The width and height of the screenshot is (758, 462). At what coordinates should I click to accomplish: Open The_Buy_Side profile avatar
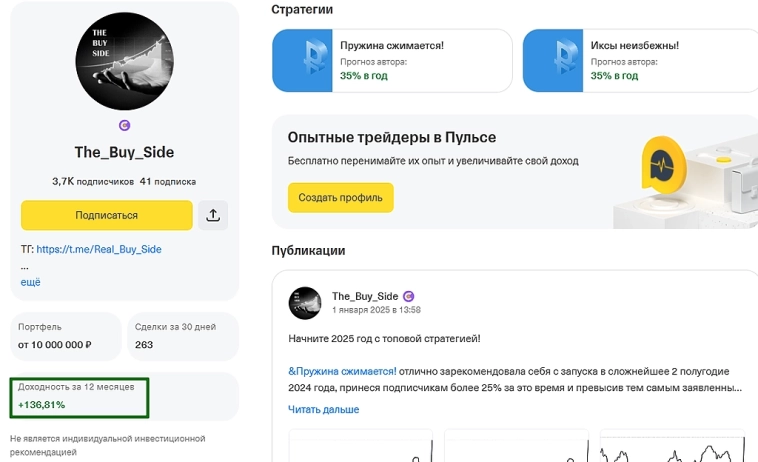124,61
